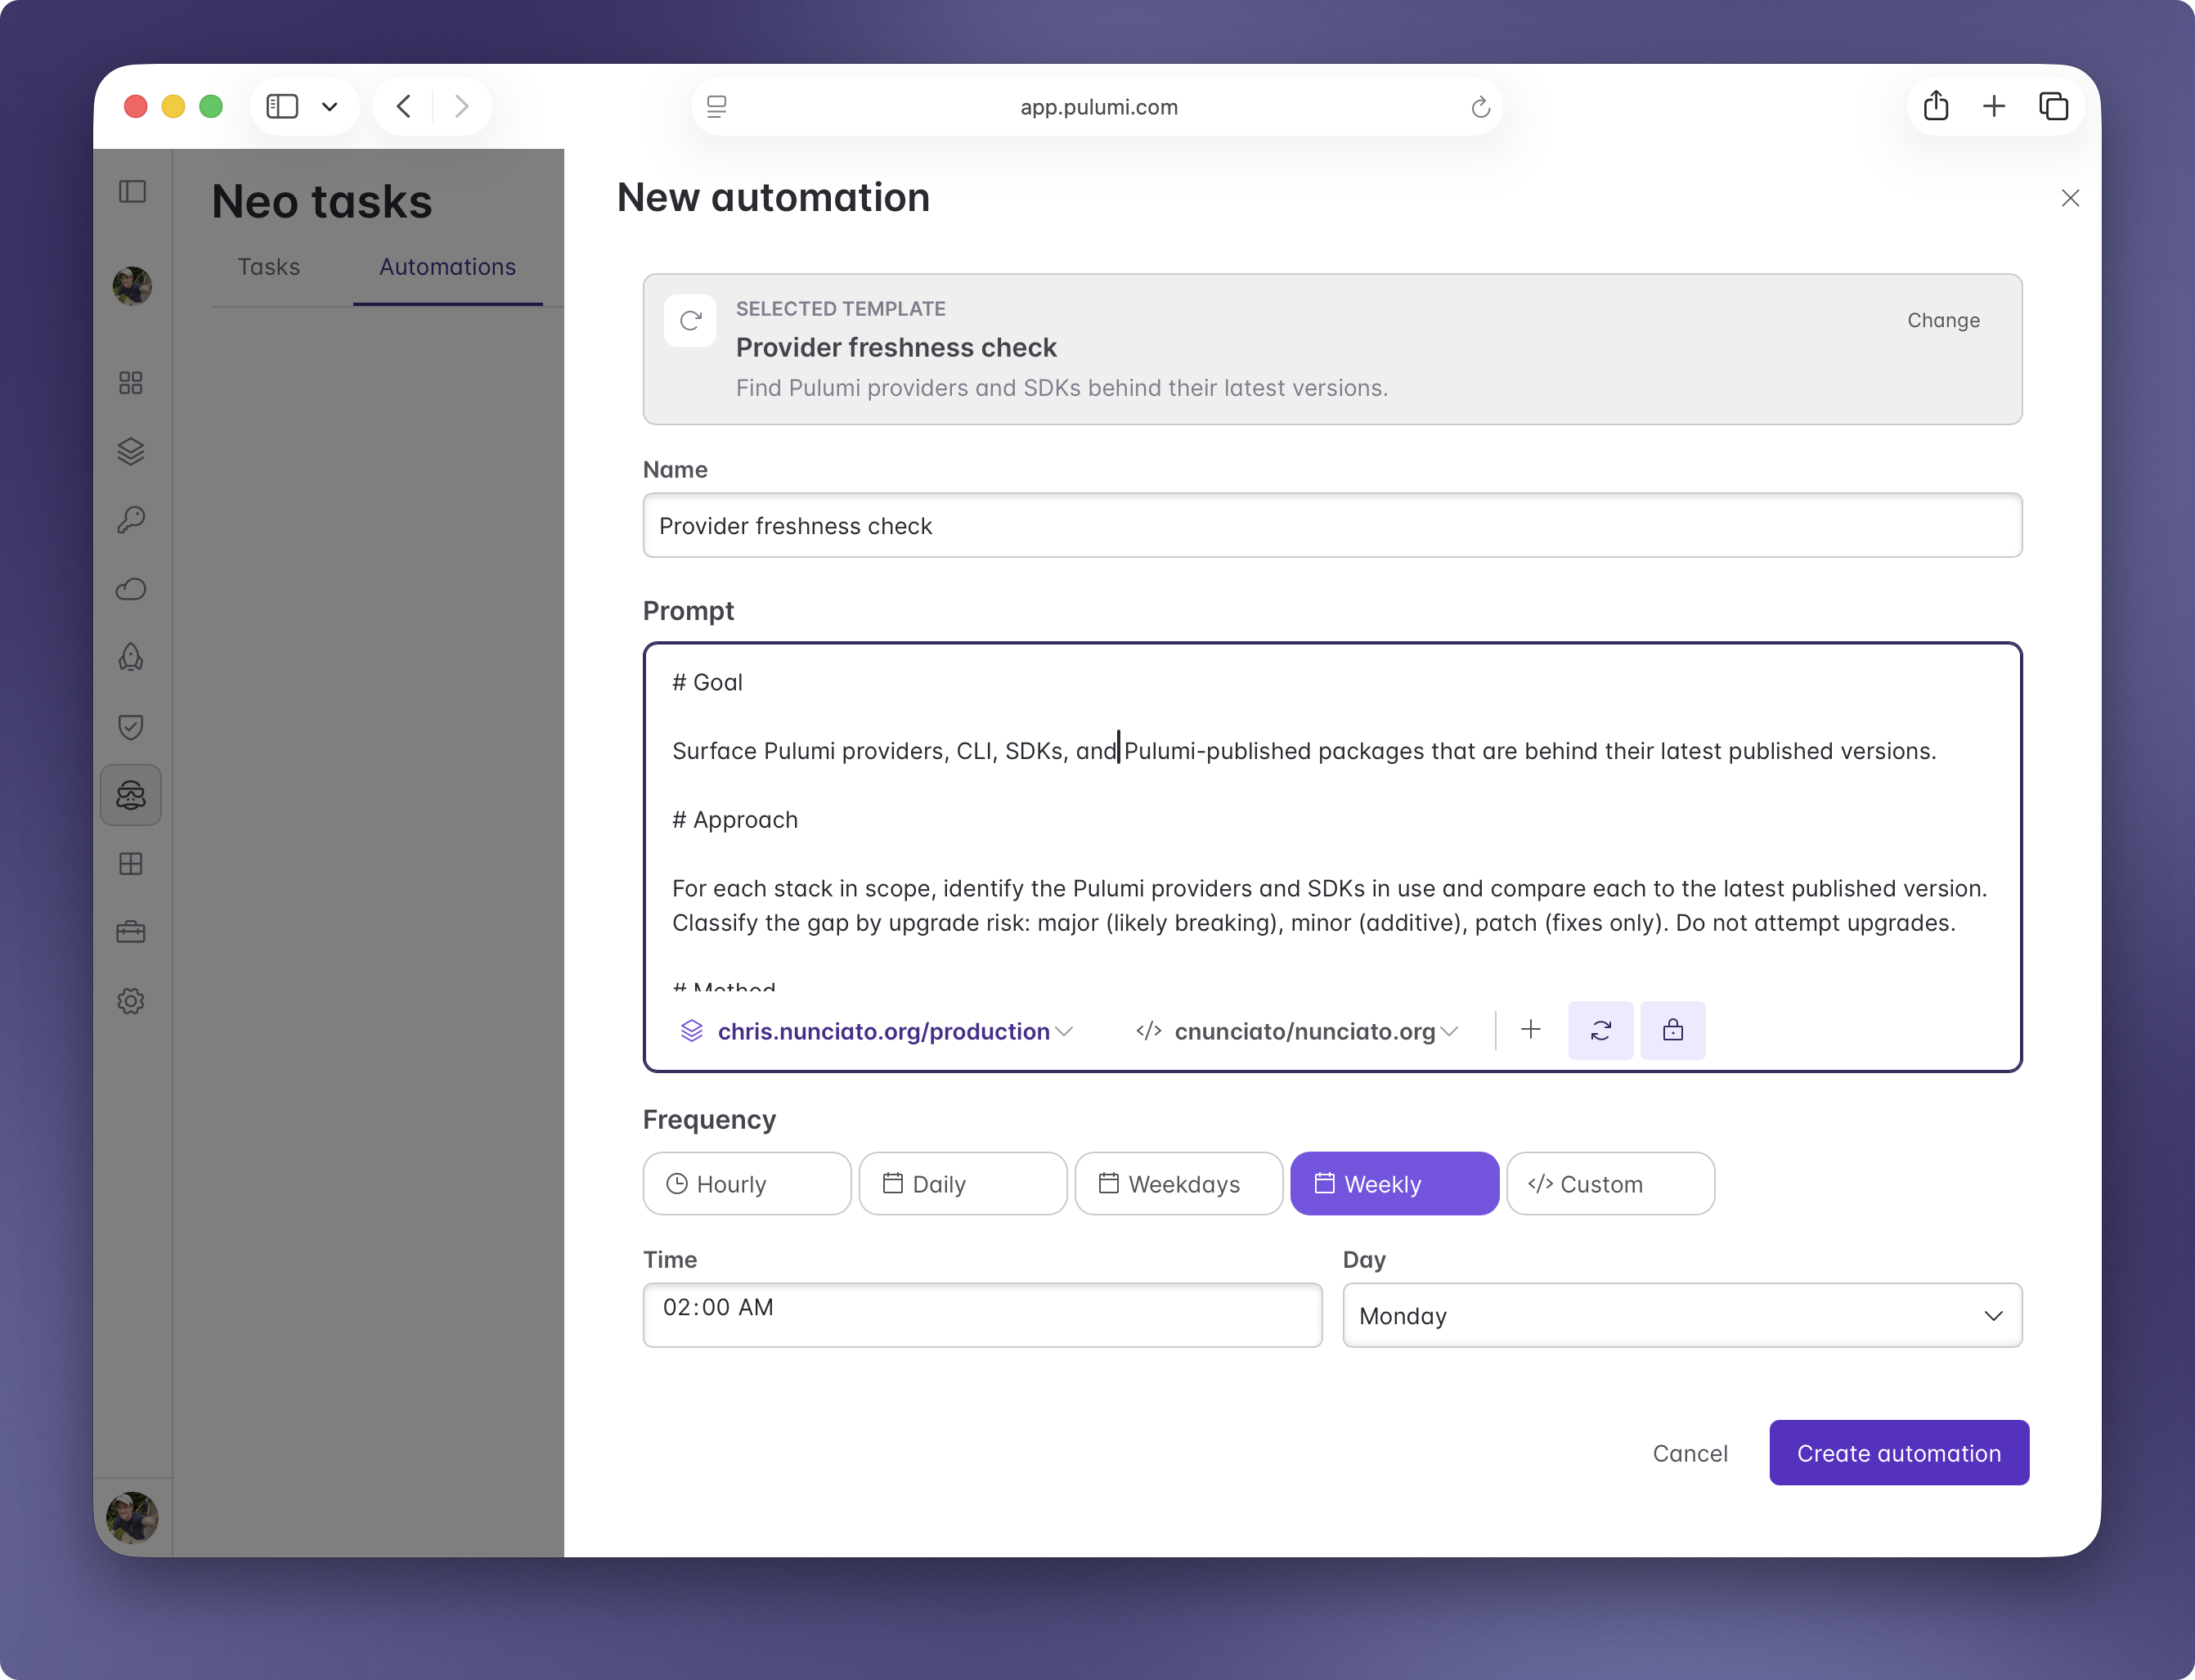The width and height of the screenshot is (2195, 1680).
Task: Reload the current page
Action: 1480,107
